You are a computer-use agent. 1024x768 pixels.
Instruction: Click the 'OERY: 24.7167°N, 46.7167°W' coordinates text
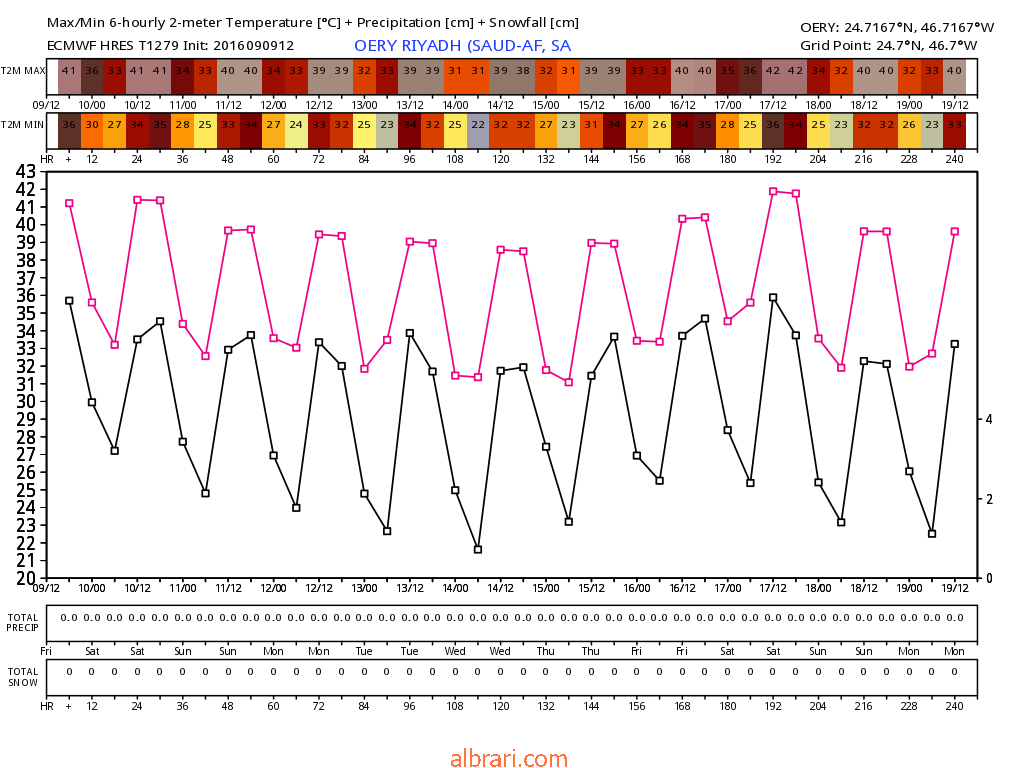tap(897, 27)
